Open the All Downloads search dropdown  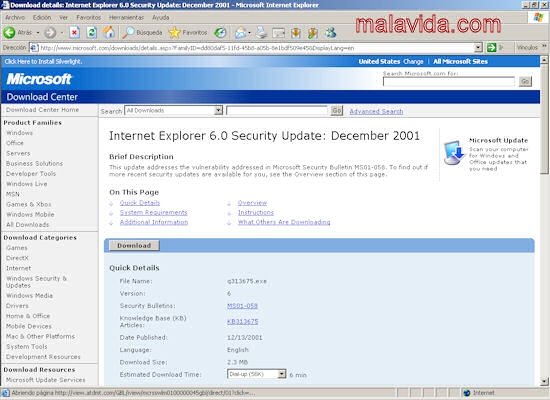[219, 111]
